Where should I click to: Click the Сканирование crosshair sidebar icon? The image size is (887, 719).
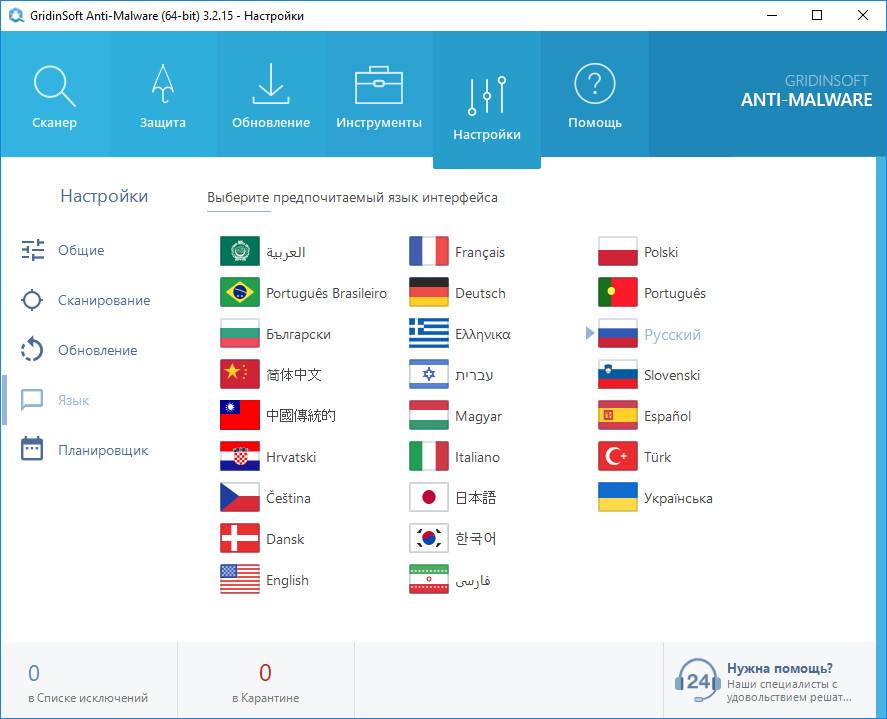(33, 300)
